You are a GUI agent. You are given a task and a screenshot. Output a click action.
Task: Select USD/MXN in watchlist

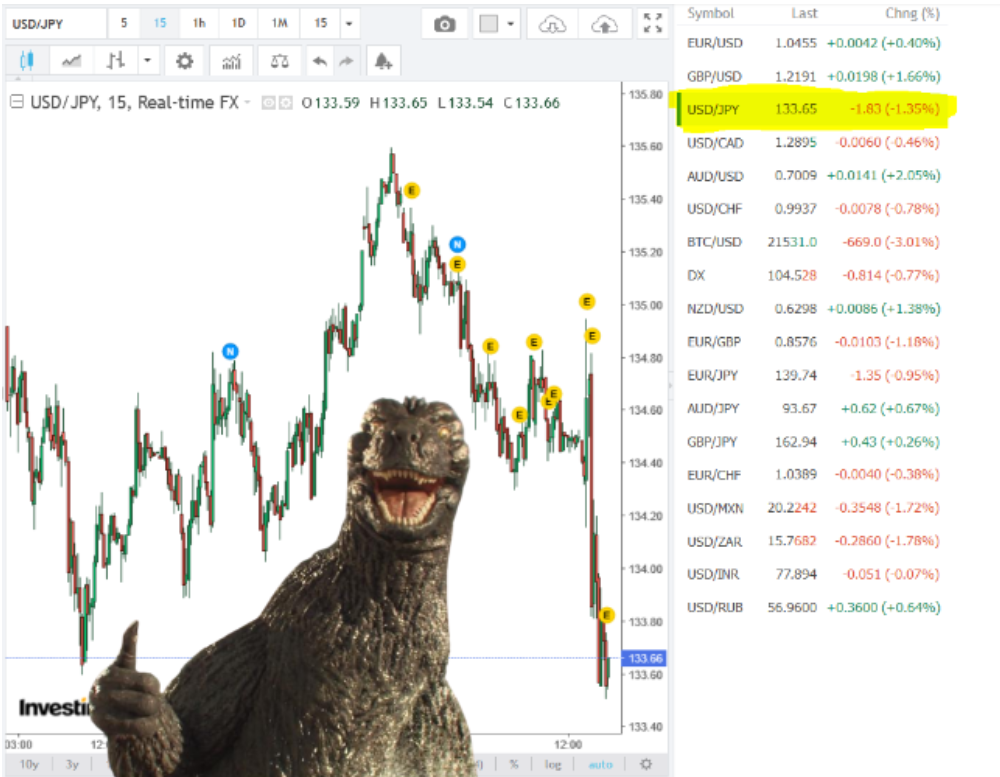click(813, 508)
